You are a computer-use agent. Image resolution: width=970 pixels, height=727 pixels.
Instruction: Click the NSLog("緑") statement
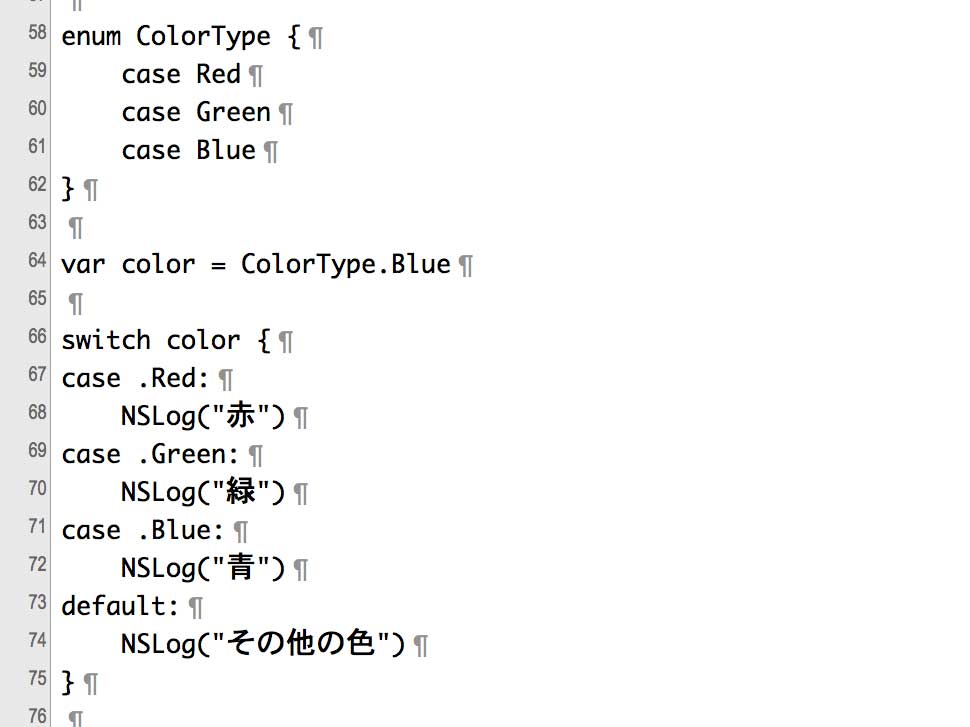pyautogui.click(x=203, y=493)
